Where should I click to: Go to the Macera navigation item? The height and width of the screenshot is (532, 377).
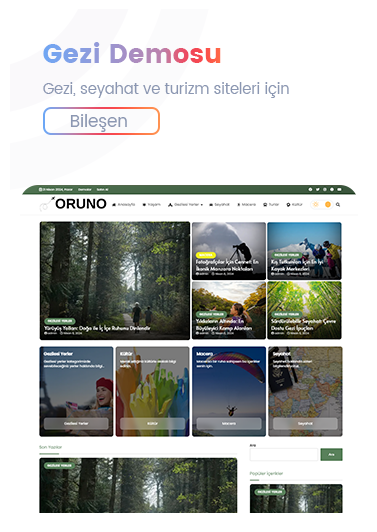point(246,205)
